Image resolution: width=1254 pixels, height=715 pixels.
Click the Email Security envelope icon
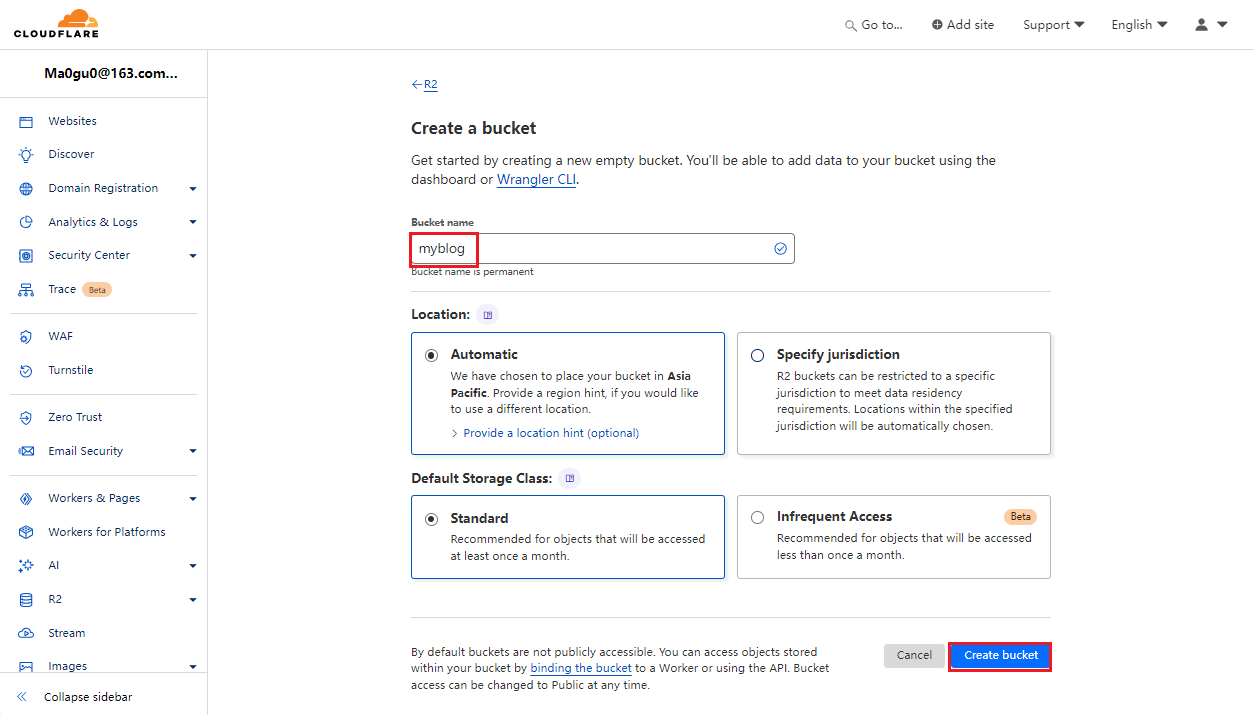[26, 451]
